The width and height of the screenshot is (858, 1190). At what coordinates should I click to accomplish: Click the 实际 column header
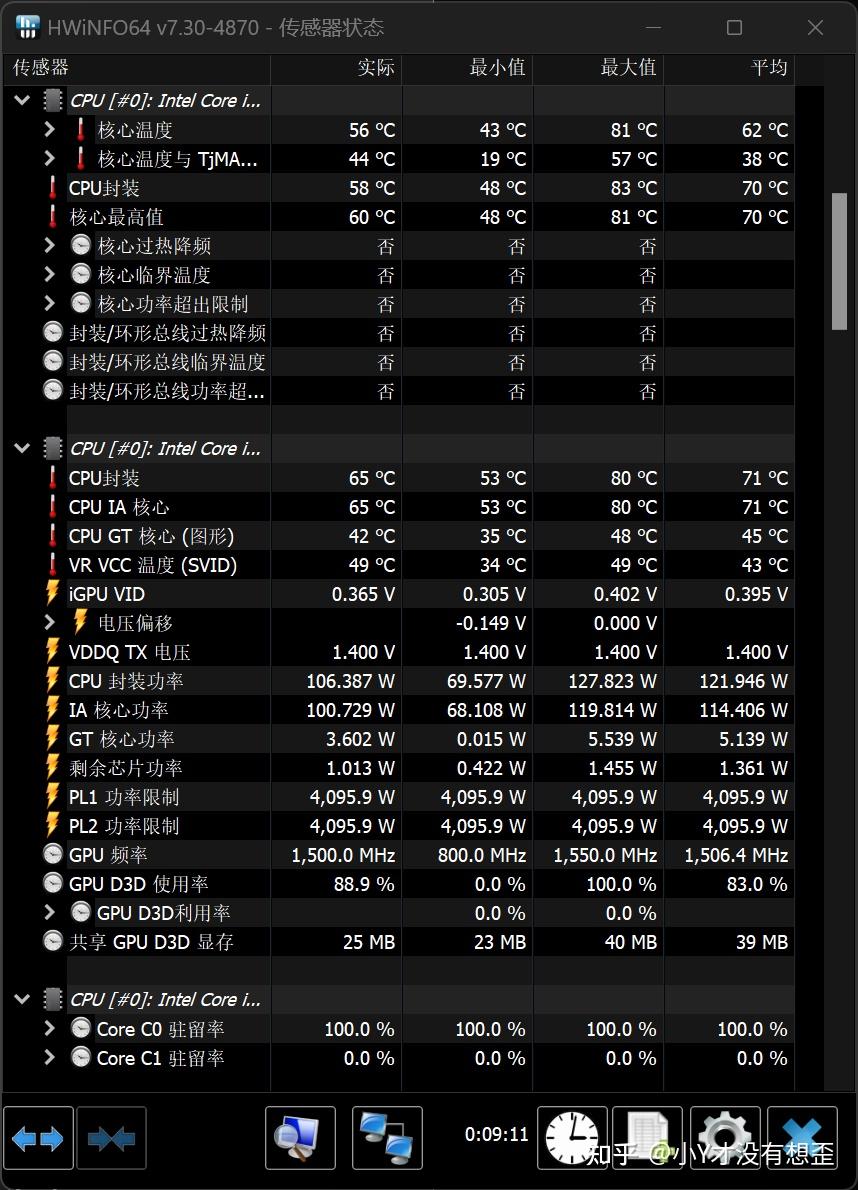coord(336,68)
